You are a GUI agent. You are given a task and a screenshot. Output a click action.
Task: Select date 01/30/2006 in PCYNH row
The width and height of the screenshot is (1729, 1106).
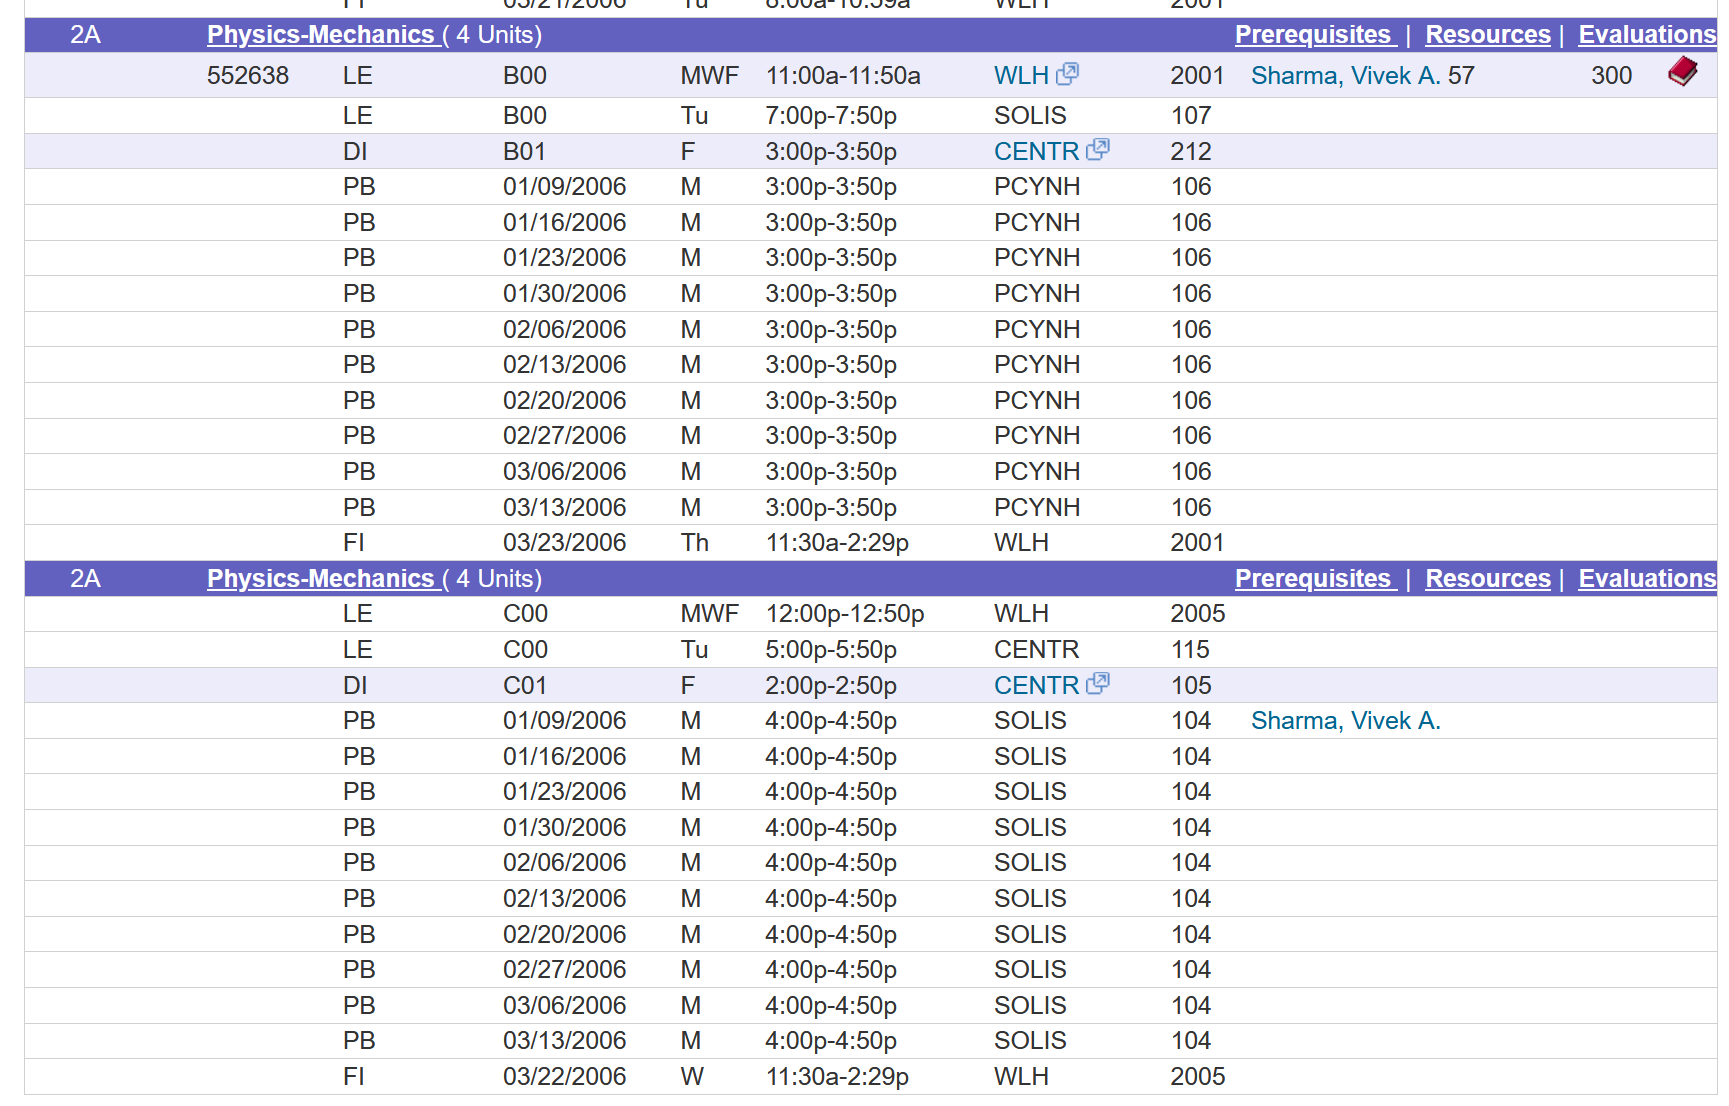[x=565, y=294]
